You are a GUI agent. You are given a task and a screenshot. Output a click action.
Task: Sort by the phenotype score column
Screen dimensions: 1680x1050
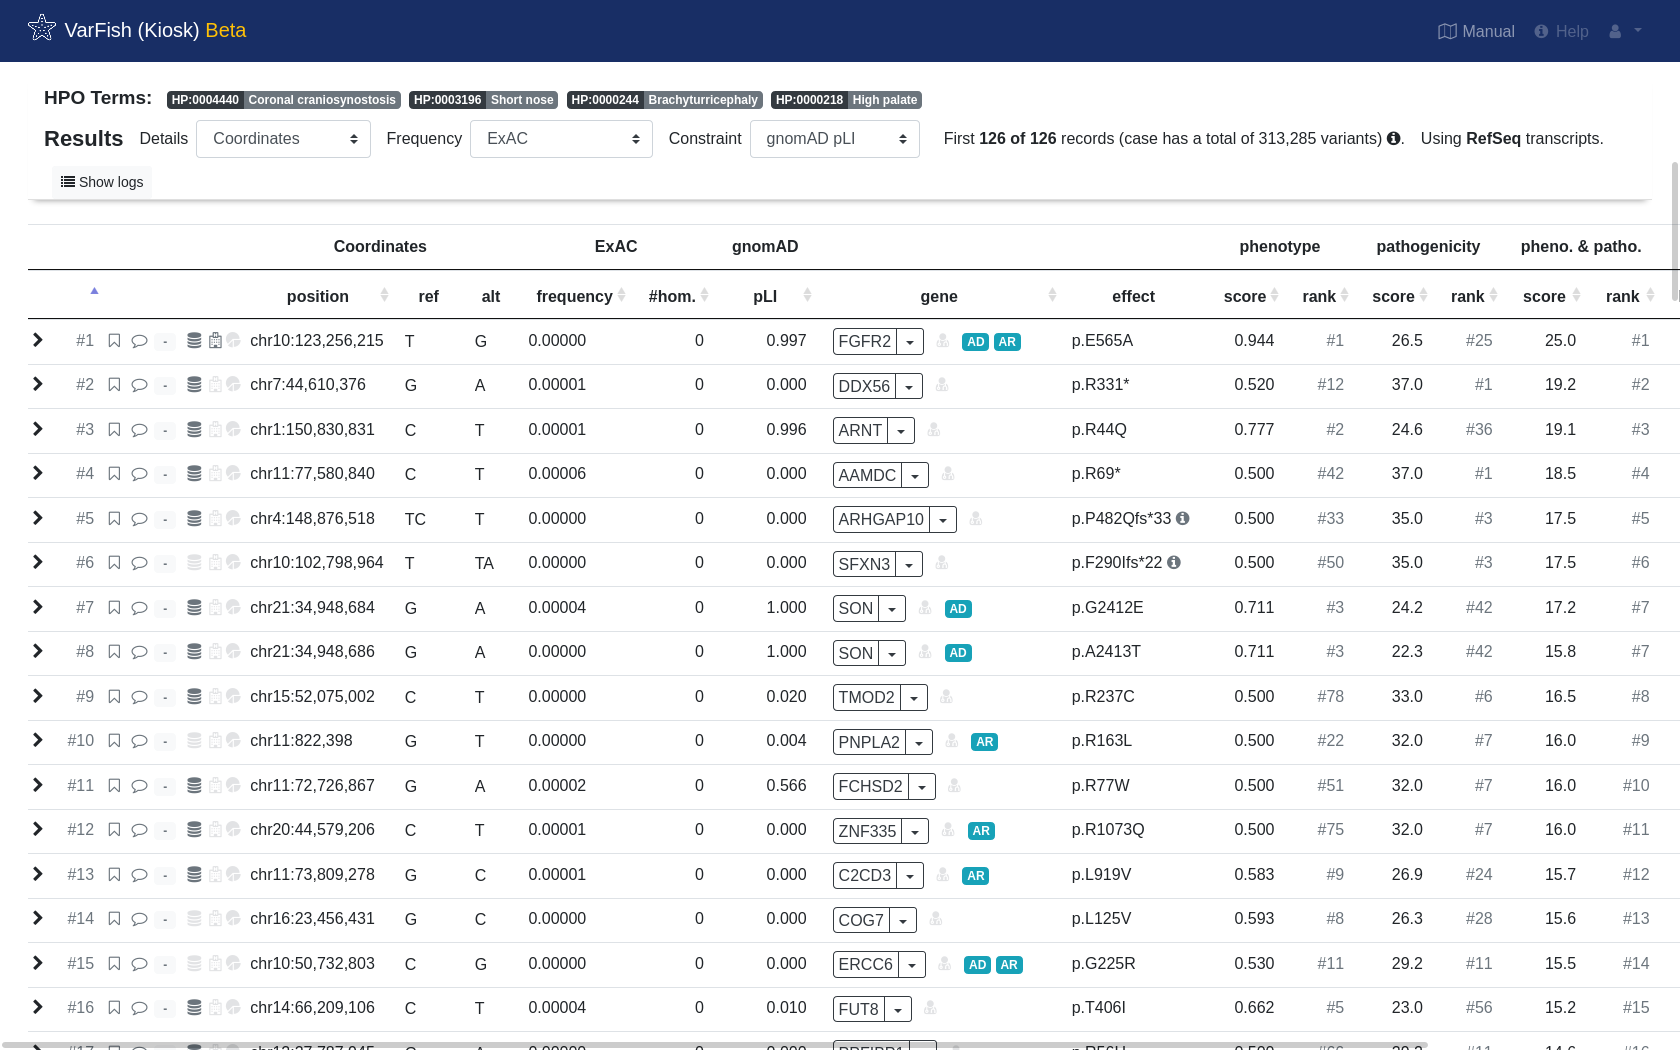1251,296
